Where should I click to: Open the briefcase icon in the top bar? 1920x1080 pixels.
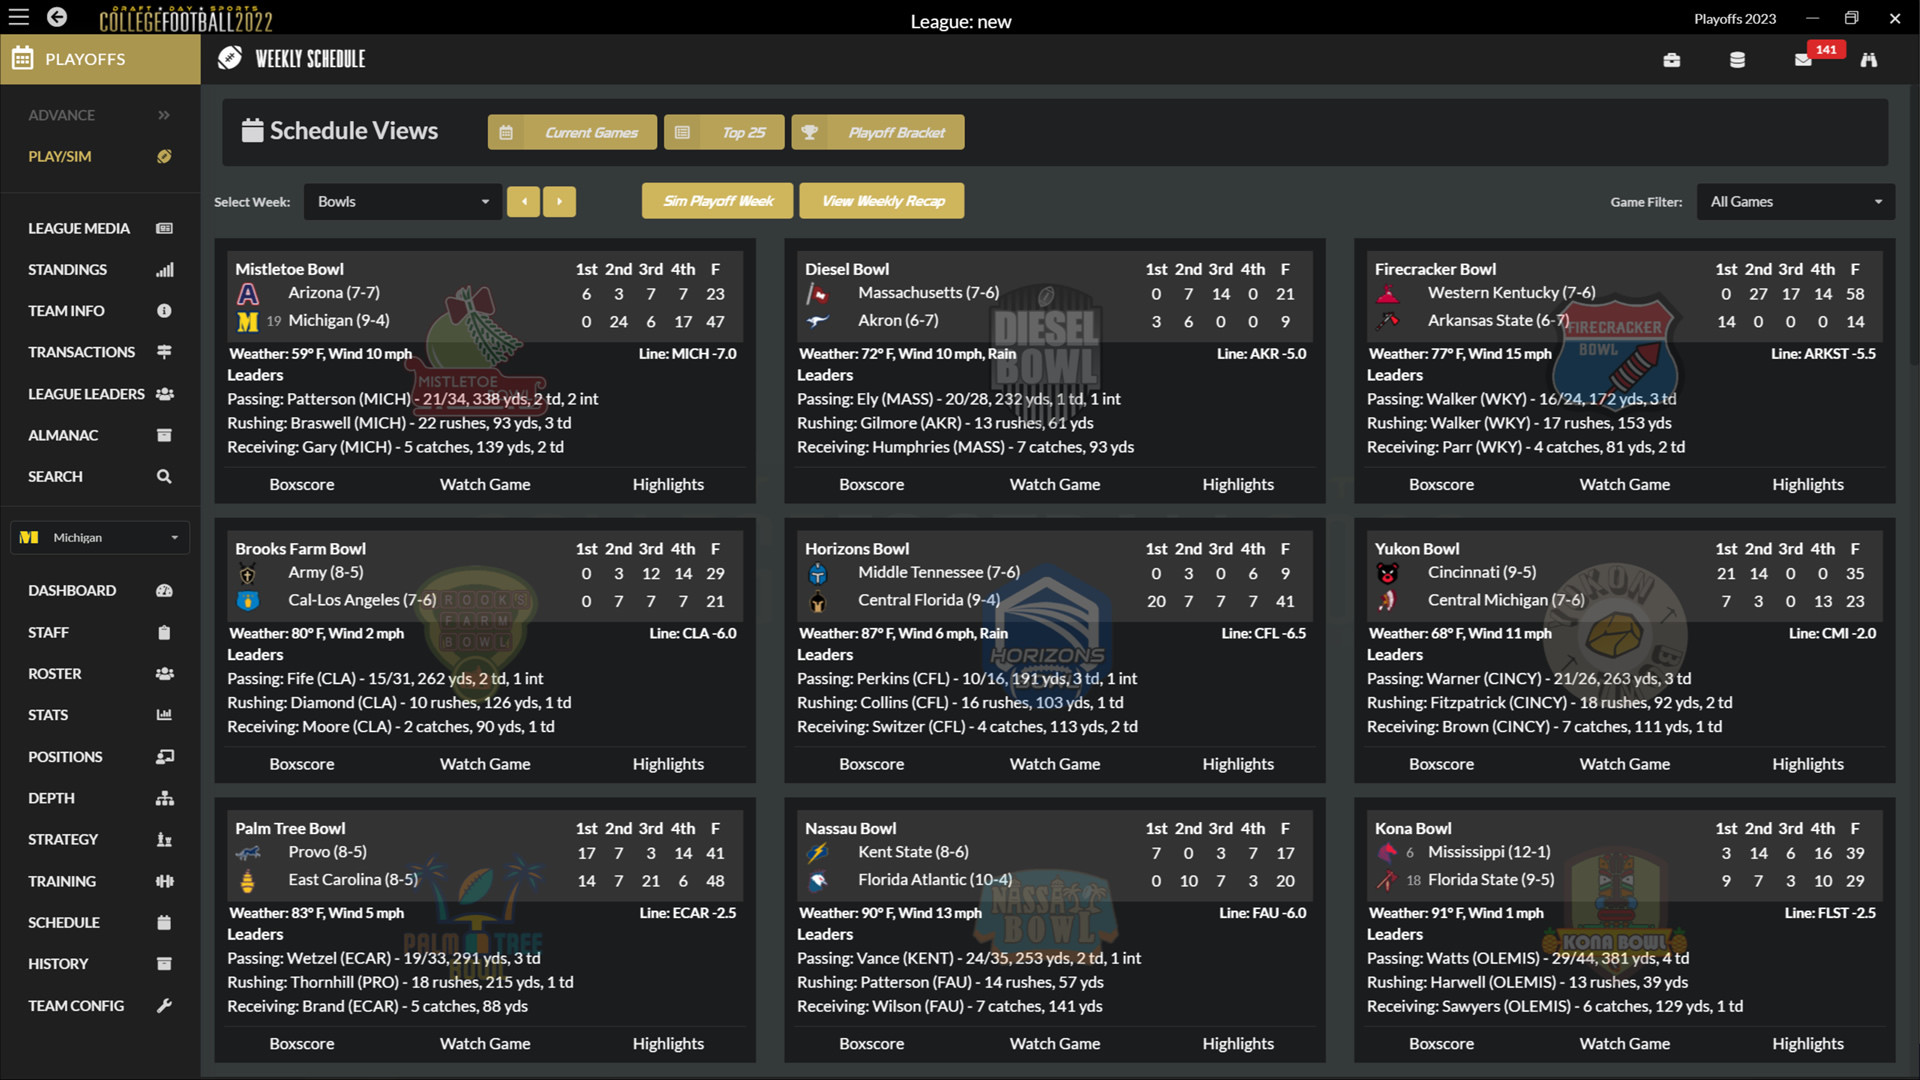(1672, 59)
